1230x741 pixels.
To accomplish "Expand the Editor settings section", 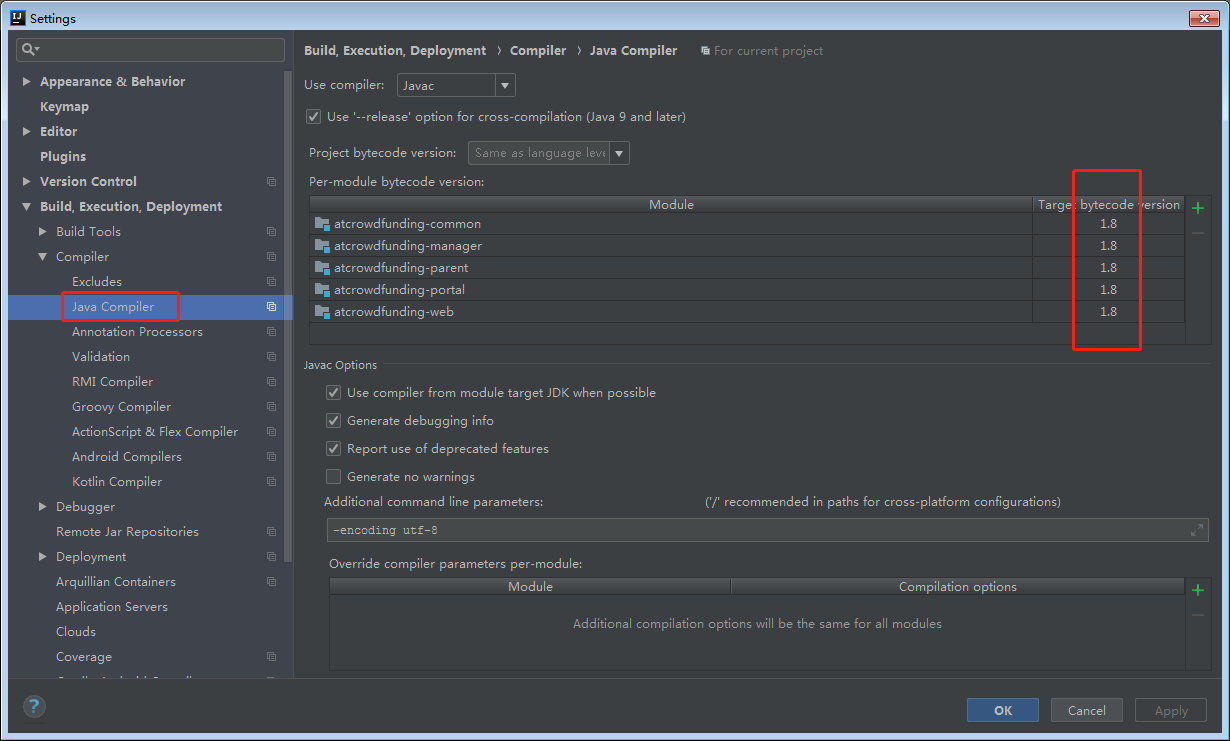I will tap(26, 132).
